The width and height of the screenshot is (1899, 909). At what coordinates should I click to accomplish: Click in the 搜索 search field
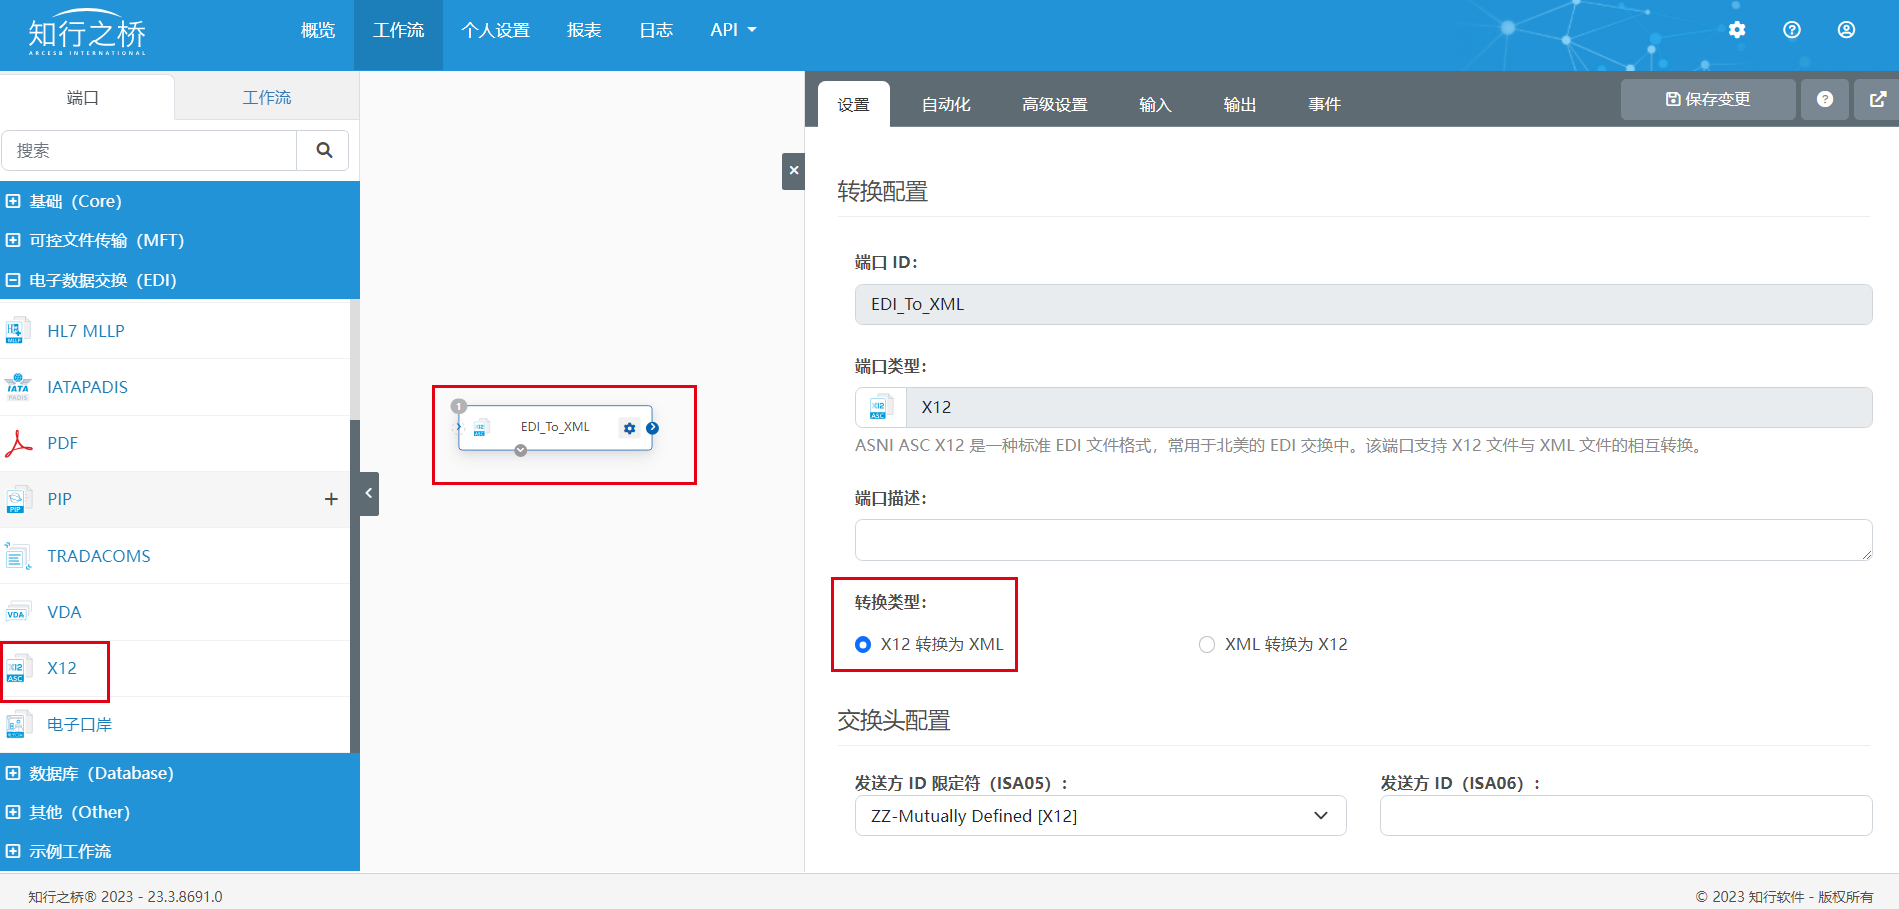[x=149, y=150]
